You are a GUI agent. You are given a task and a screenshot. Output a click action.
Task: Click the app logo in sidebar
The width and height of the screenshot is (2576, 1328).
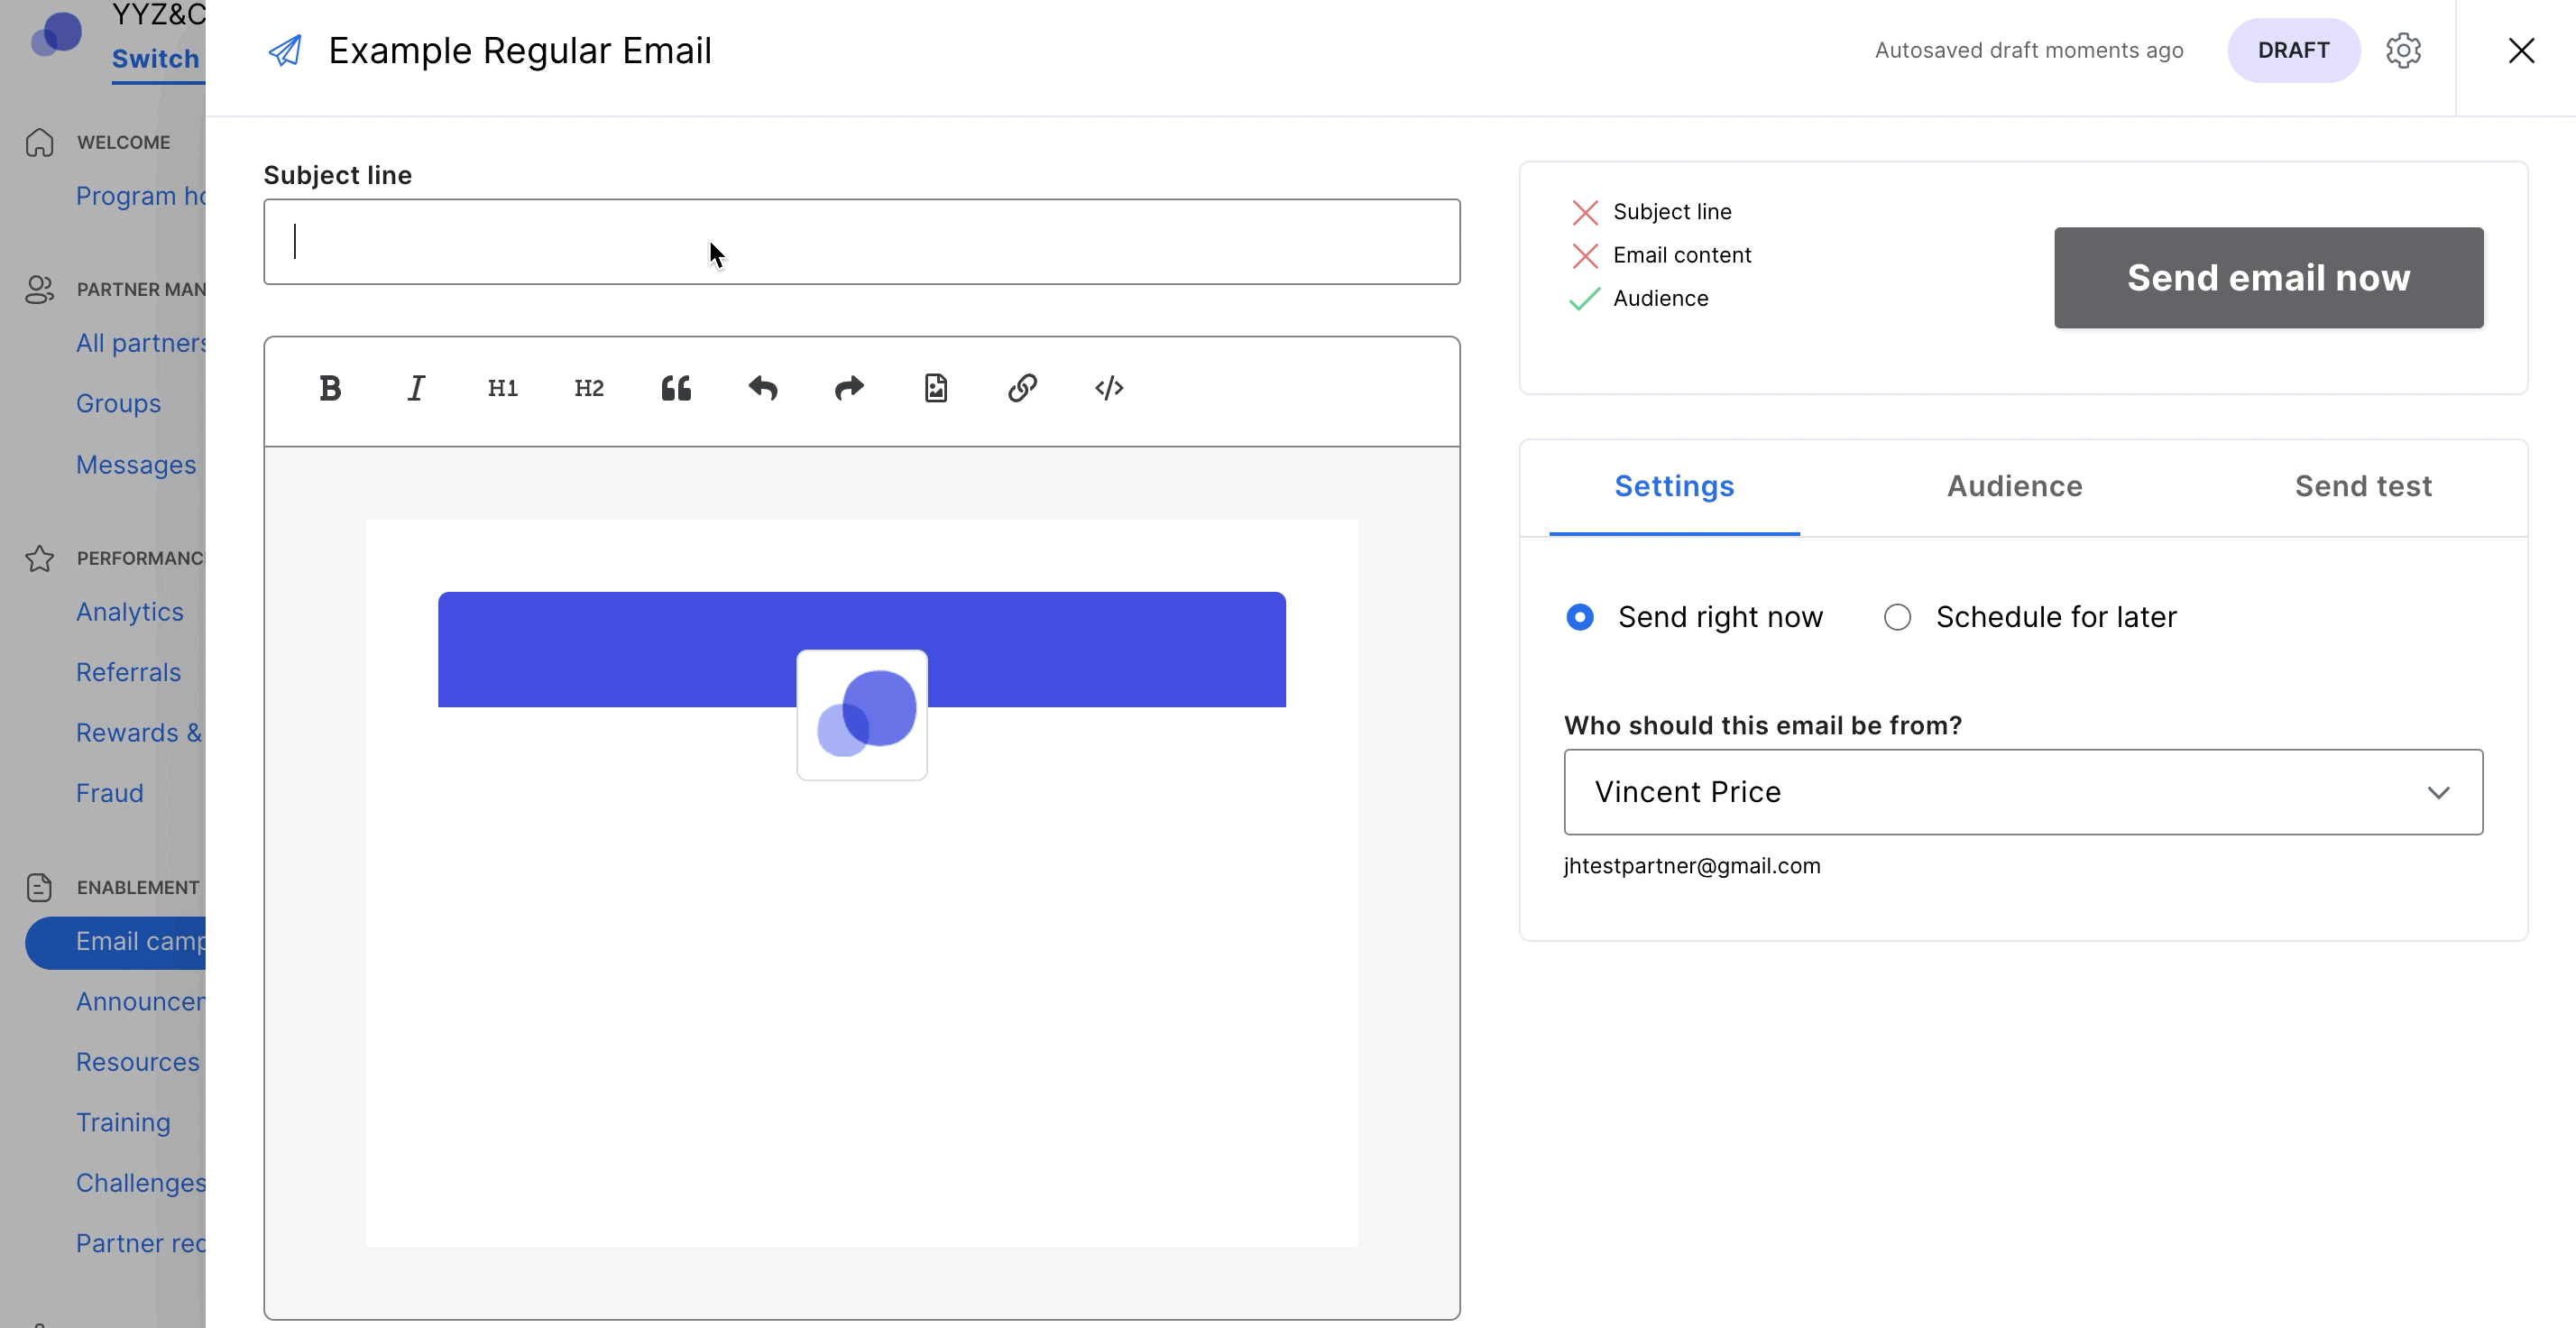[56, 34]
